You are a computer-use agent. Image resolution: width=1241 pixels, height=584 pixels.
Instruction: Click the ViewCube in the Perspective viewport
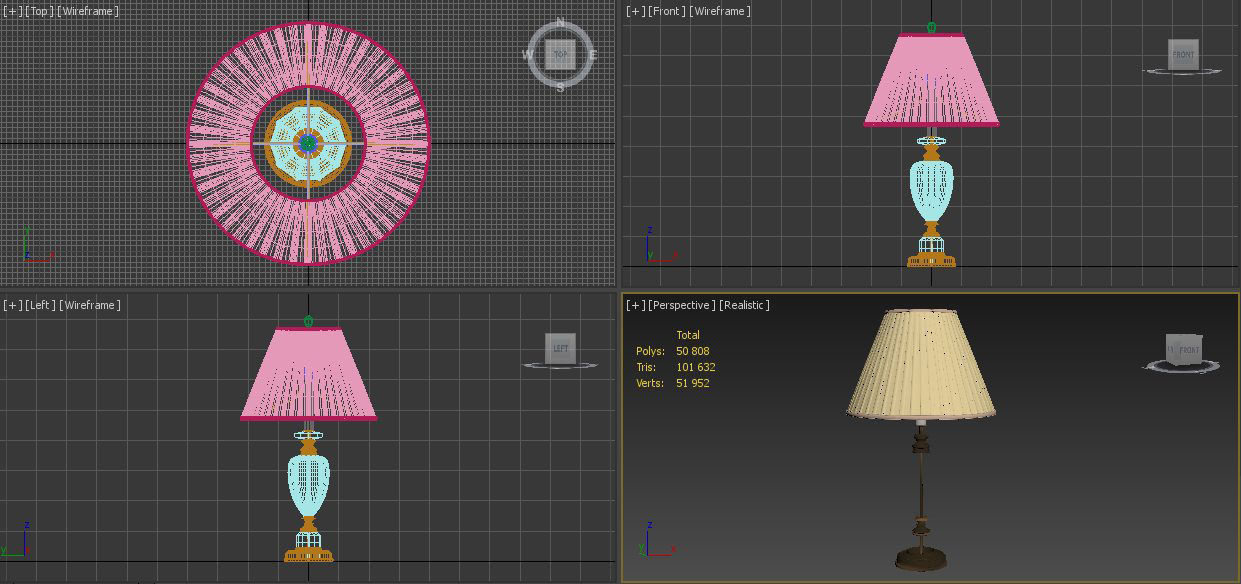1184,349
